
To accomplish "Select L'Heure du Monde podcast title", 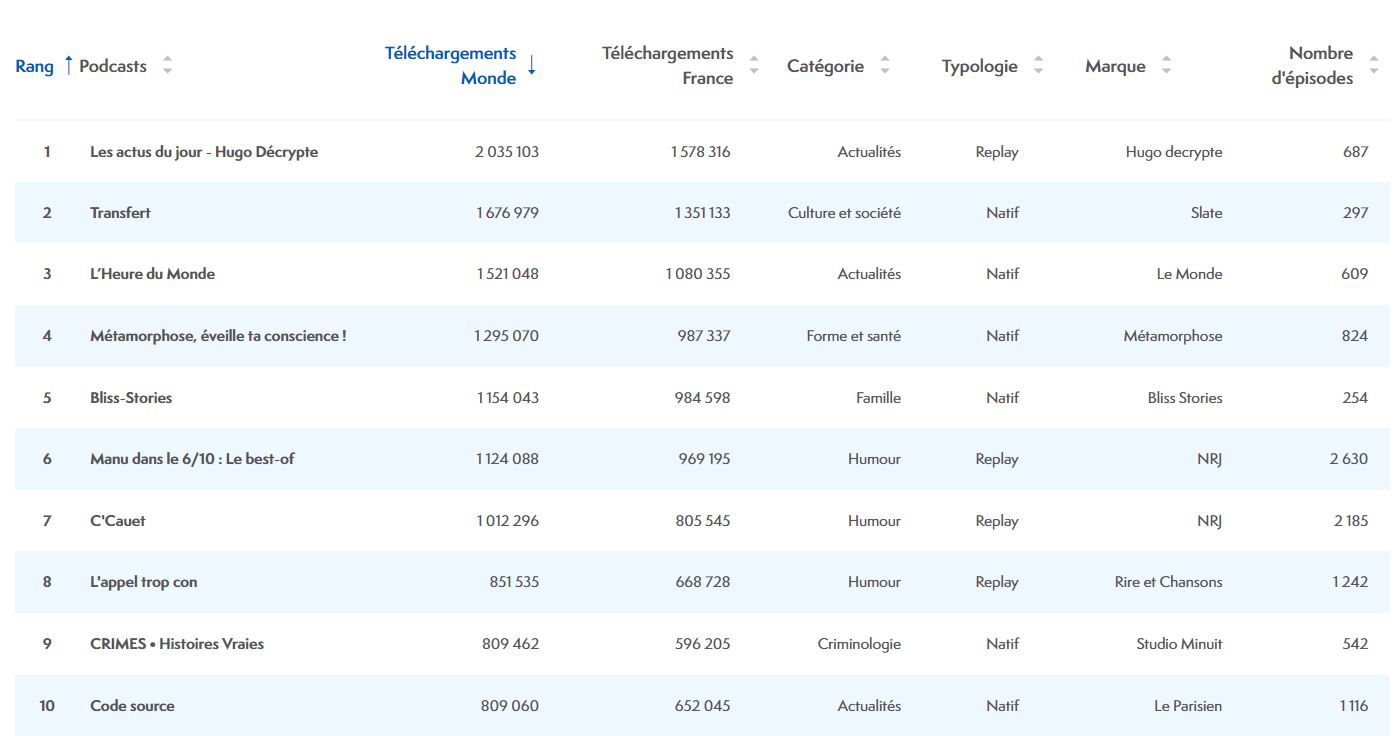I will pos(152,274).
